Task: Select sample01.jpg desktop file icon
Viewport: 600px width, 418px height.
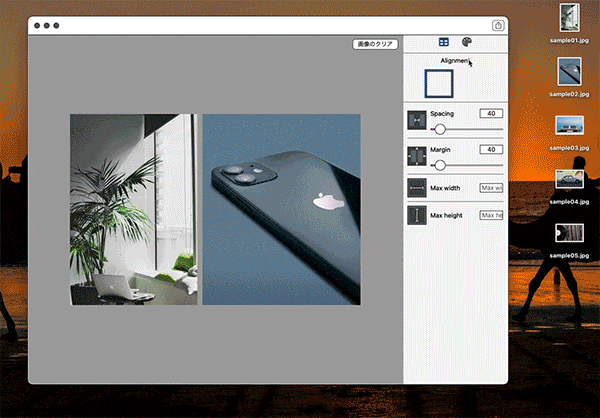Action: click(569, 18)
